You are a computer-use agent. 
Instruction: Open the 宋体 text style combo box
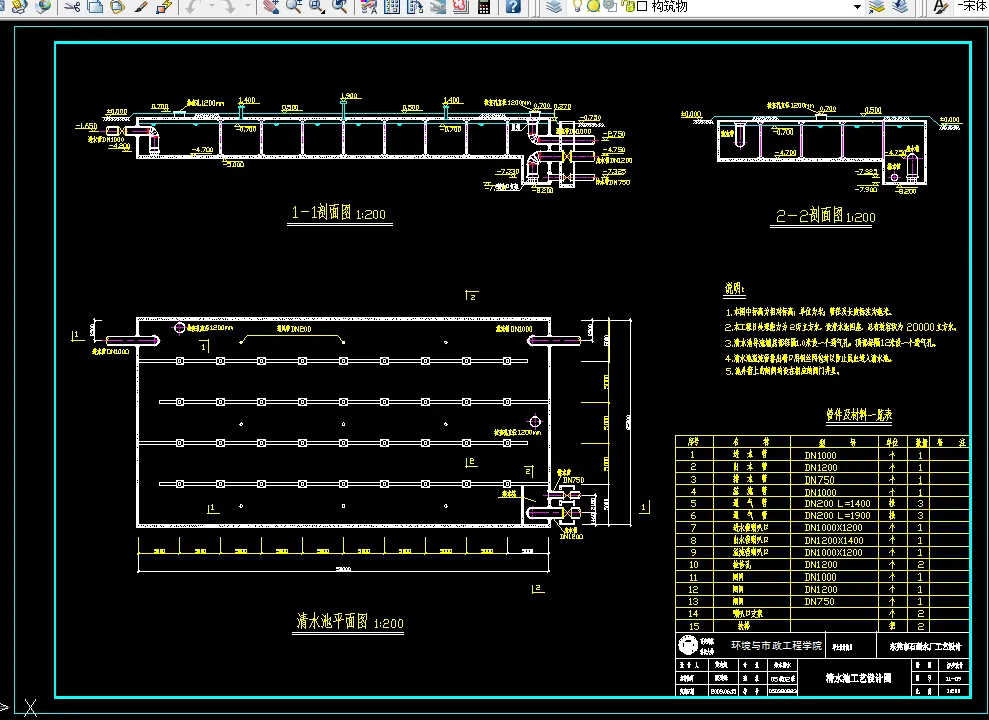972,6
